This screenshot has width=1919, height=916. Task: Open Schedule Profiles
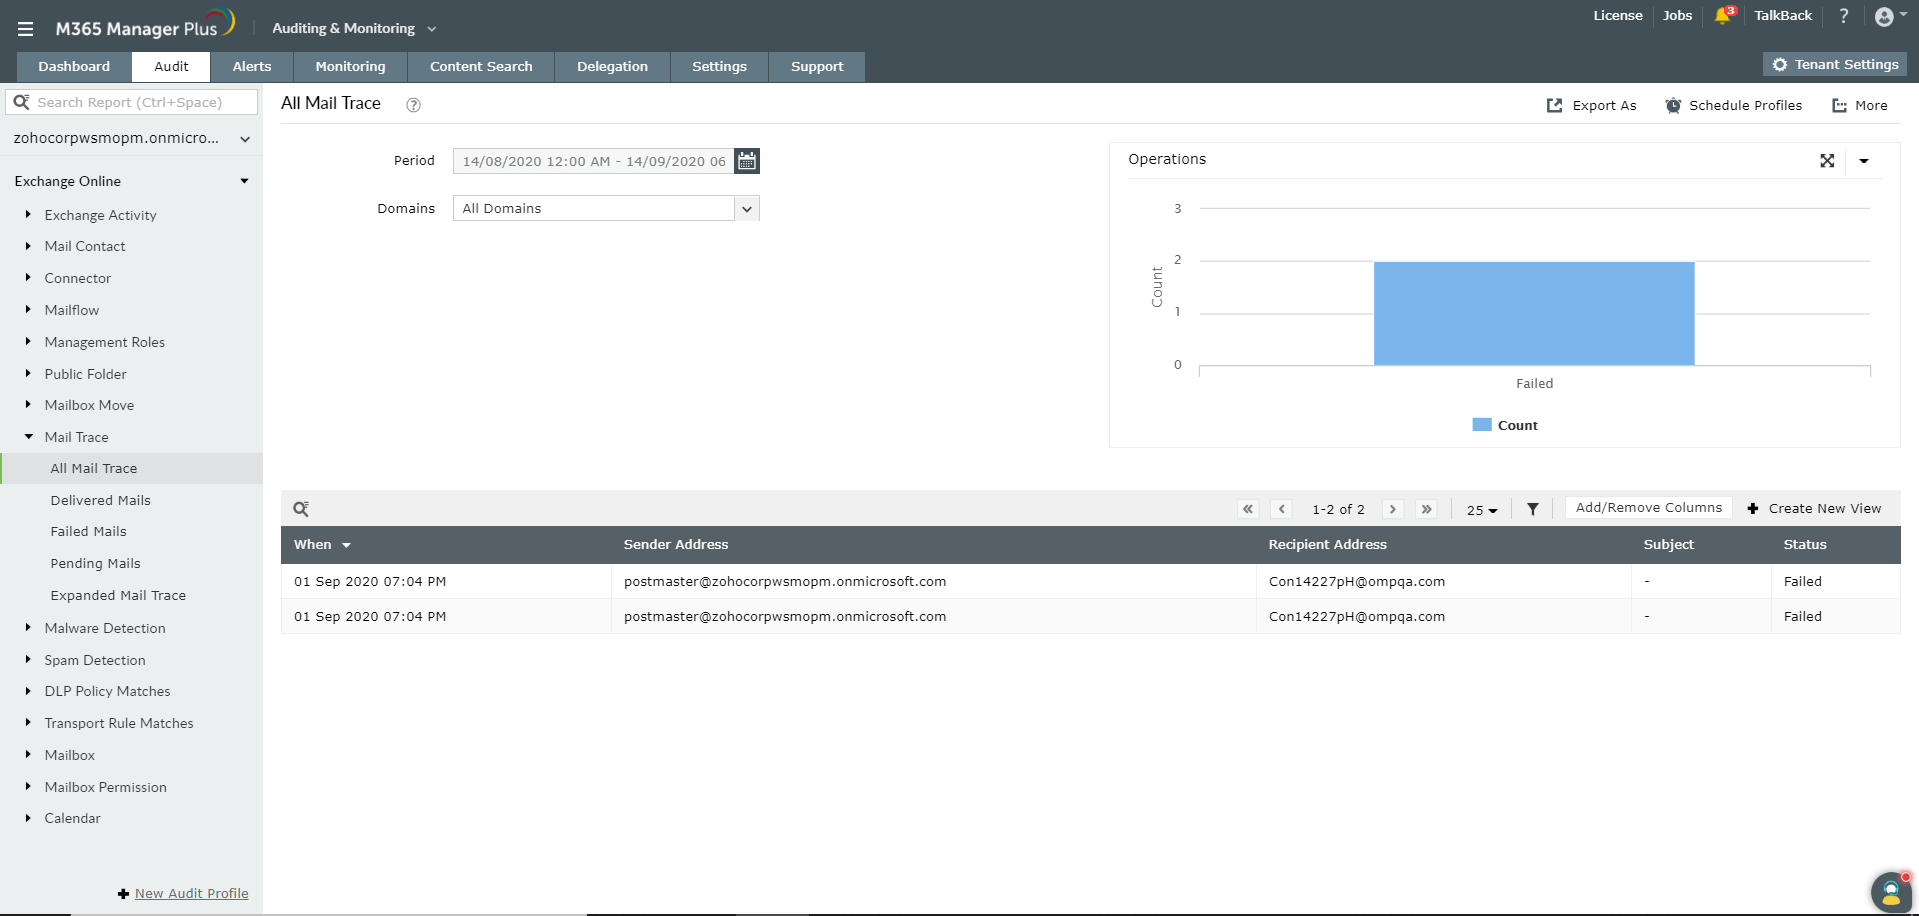(1734, 106)
